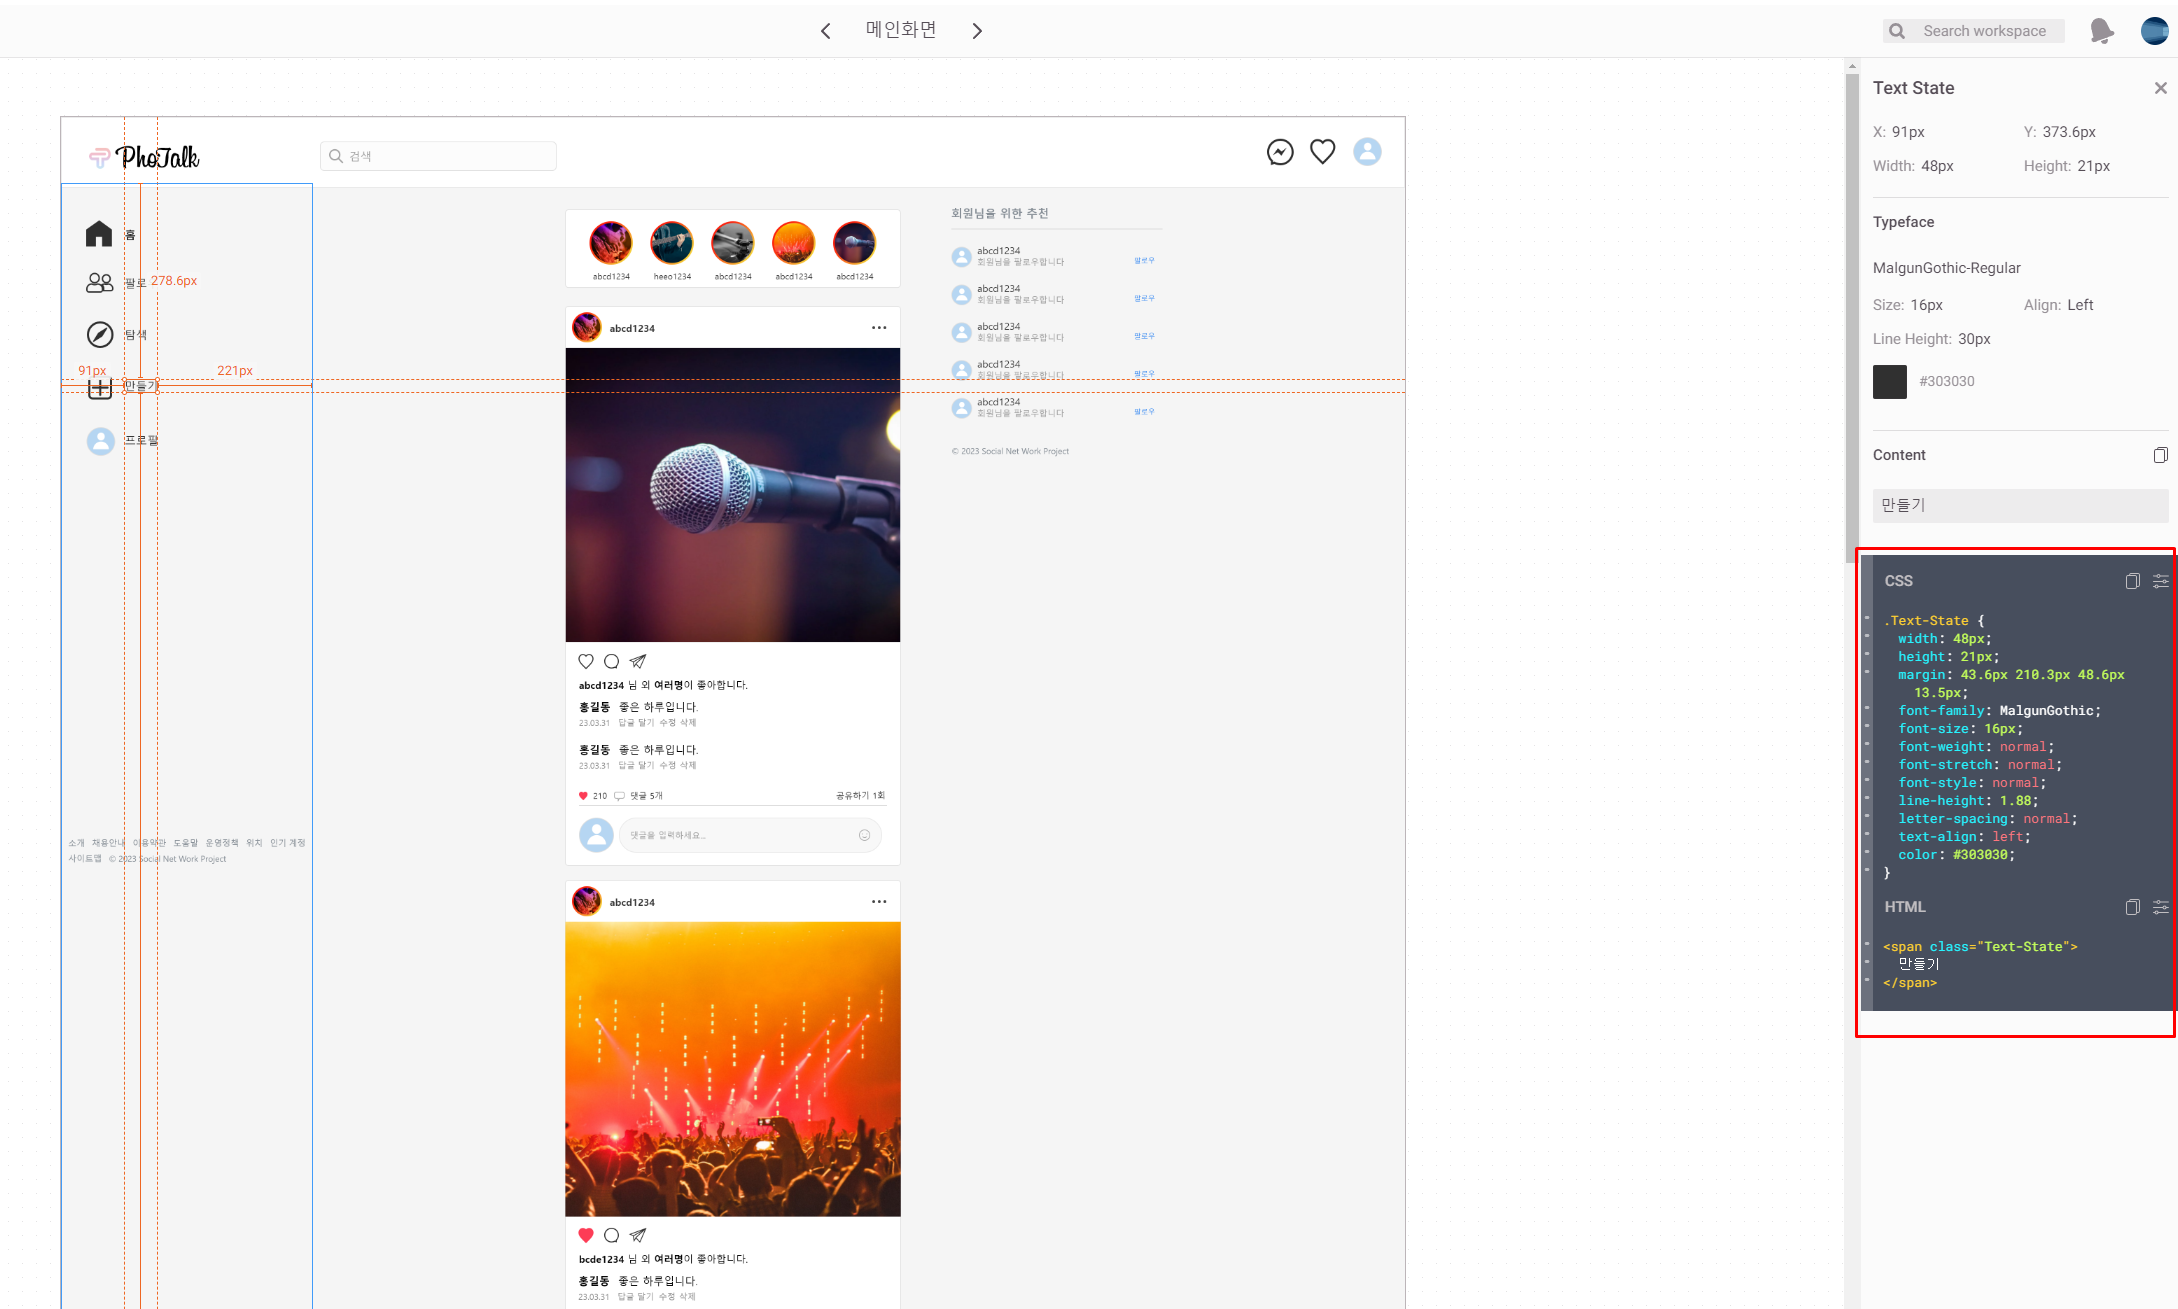Copy the Content text icon
2178x1309 pixels.
(2160, 455)
